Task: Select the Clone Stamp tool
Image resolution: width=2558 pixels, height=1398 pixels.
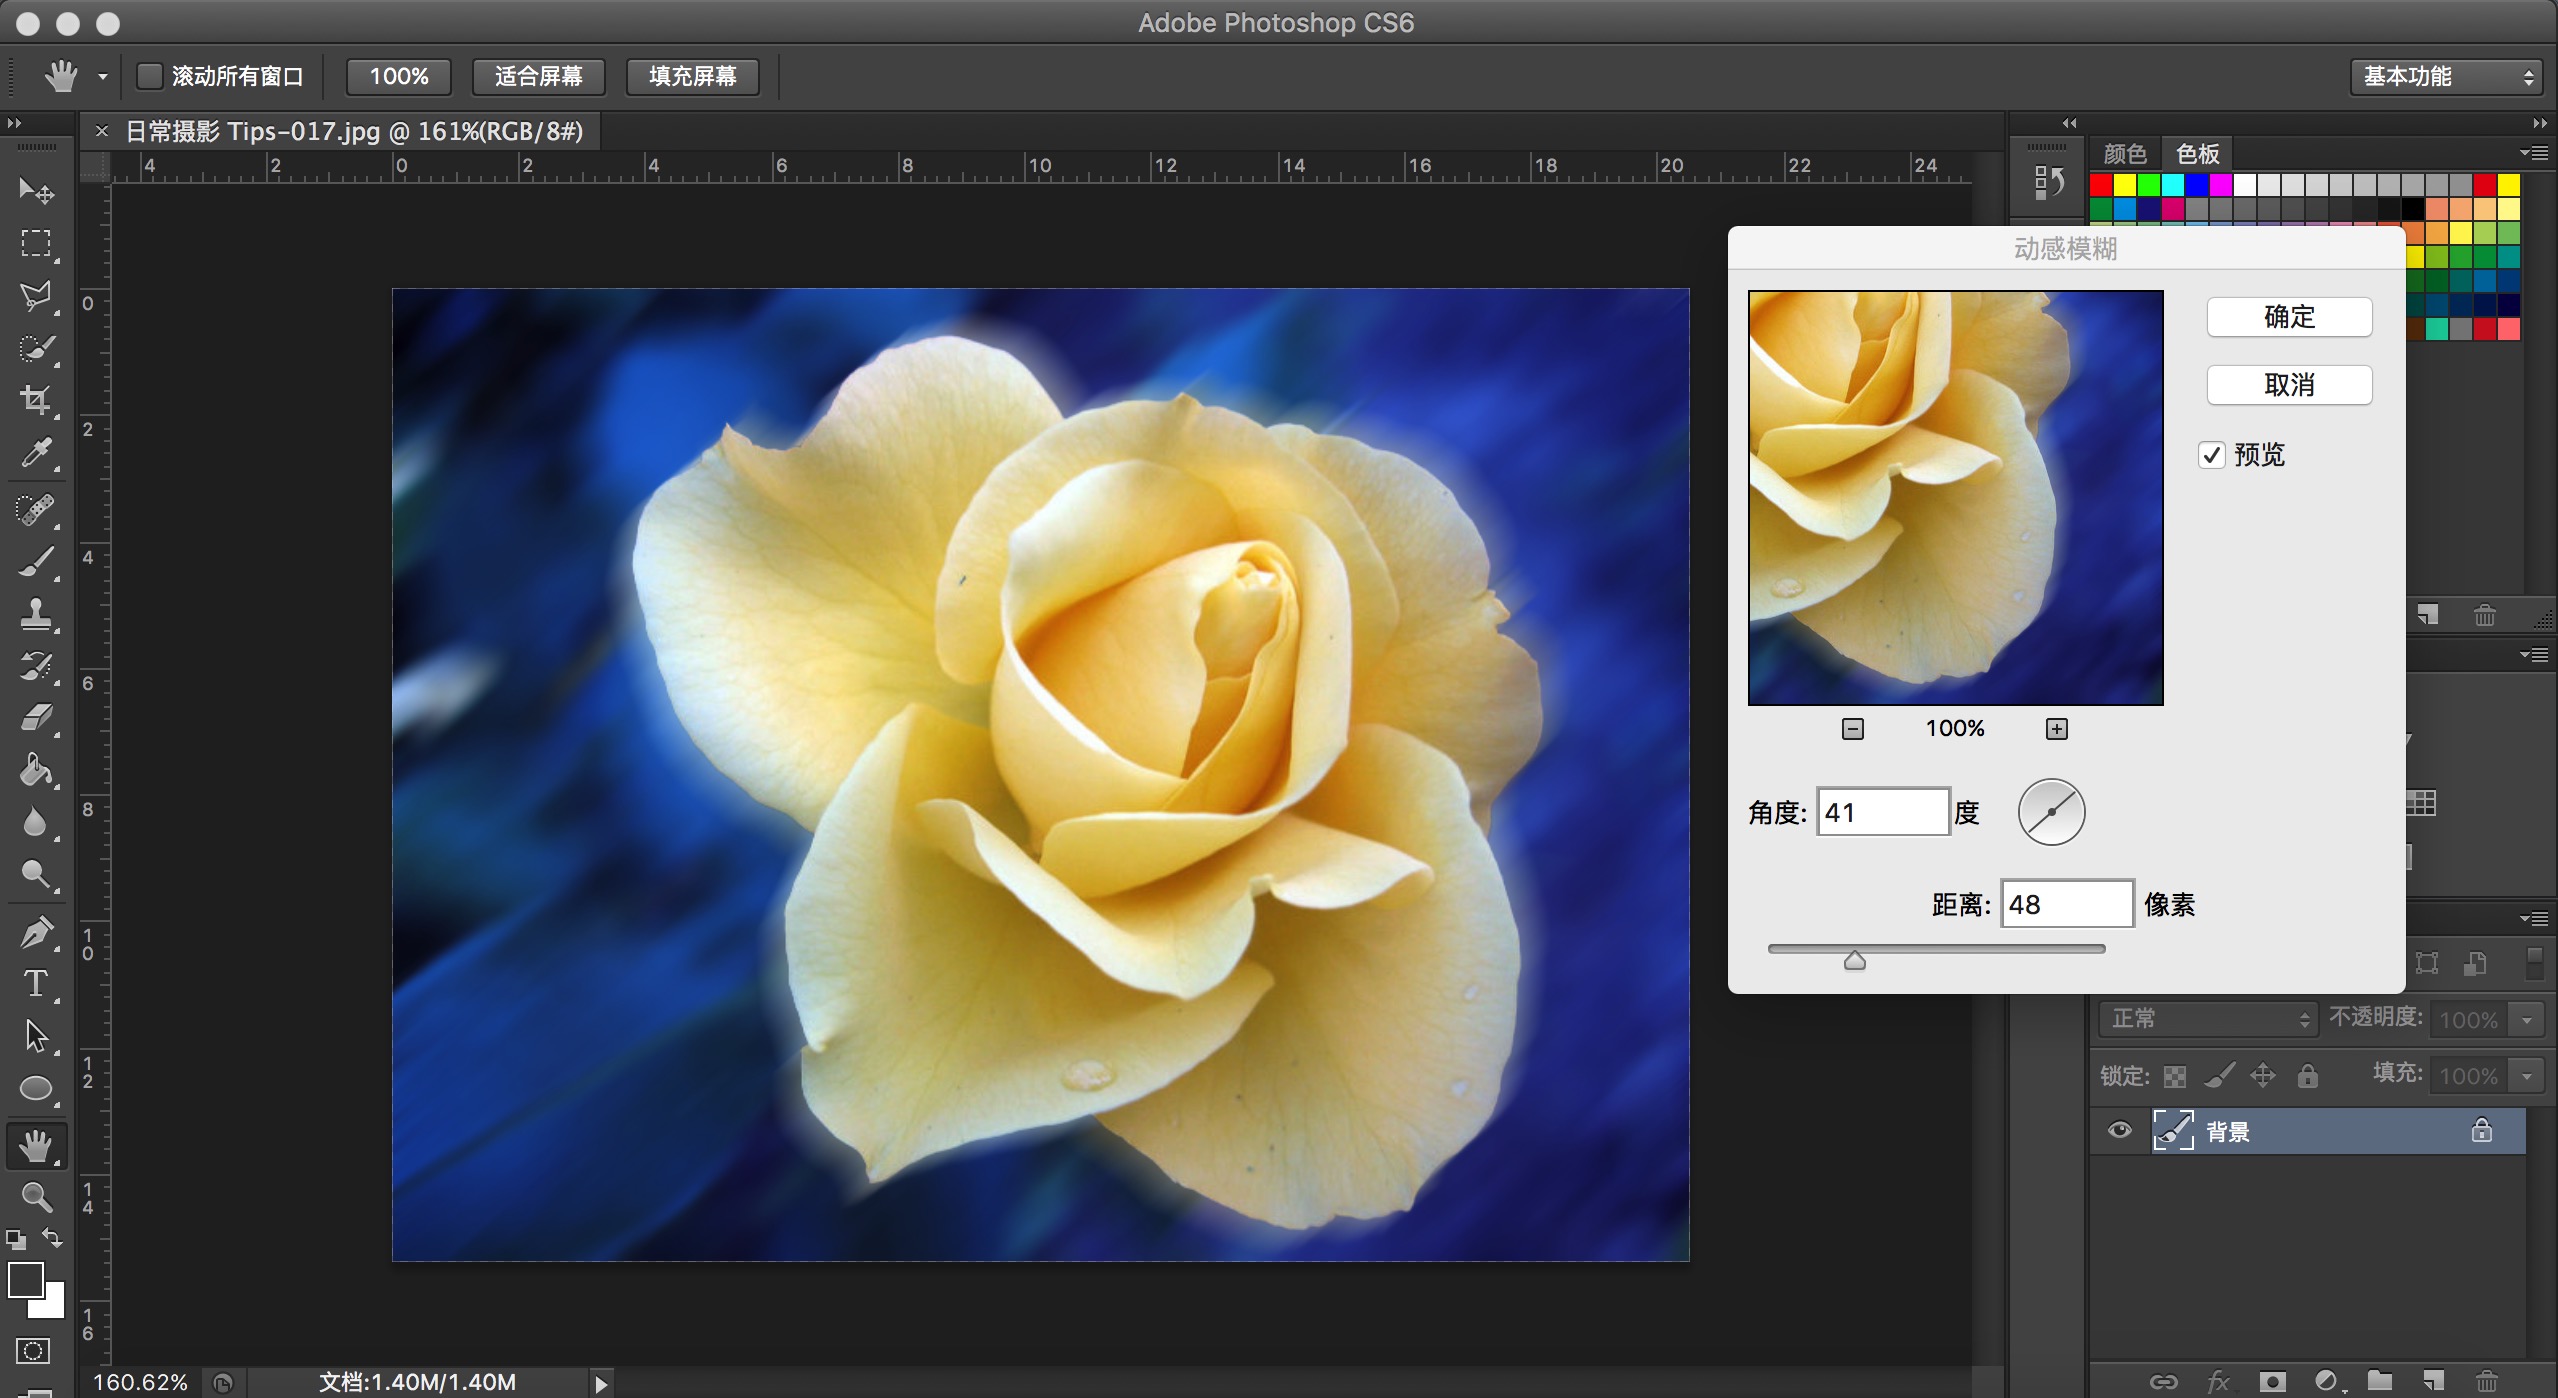Action: pyautogui.click(x=36, y=612)
